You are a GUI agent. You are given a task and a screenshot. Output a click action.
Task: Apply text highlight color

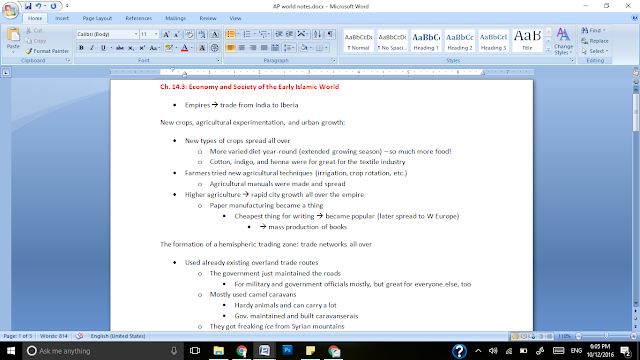tap(168, 48)
